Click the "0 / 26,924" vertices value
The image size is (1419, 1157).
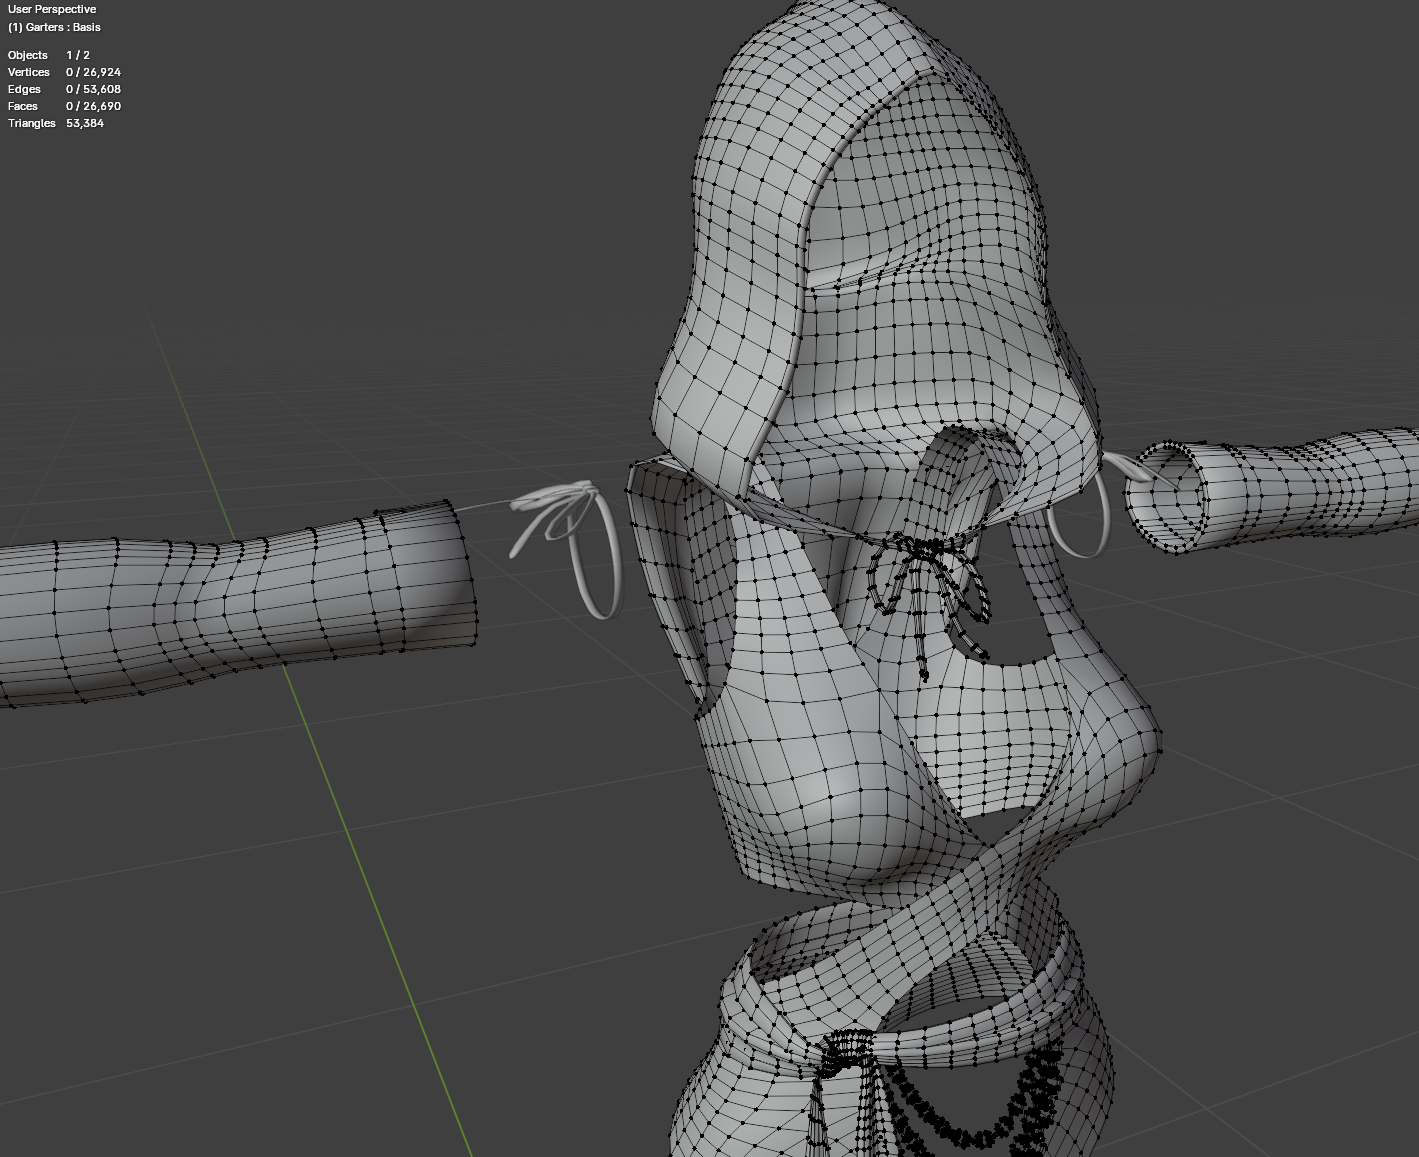[94, 72]
